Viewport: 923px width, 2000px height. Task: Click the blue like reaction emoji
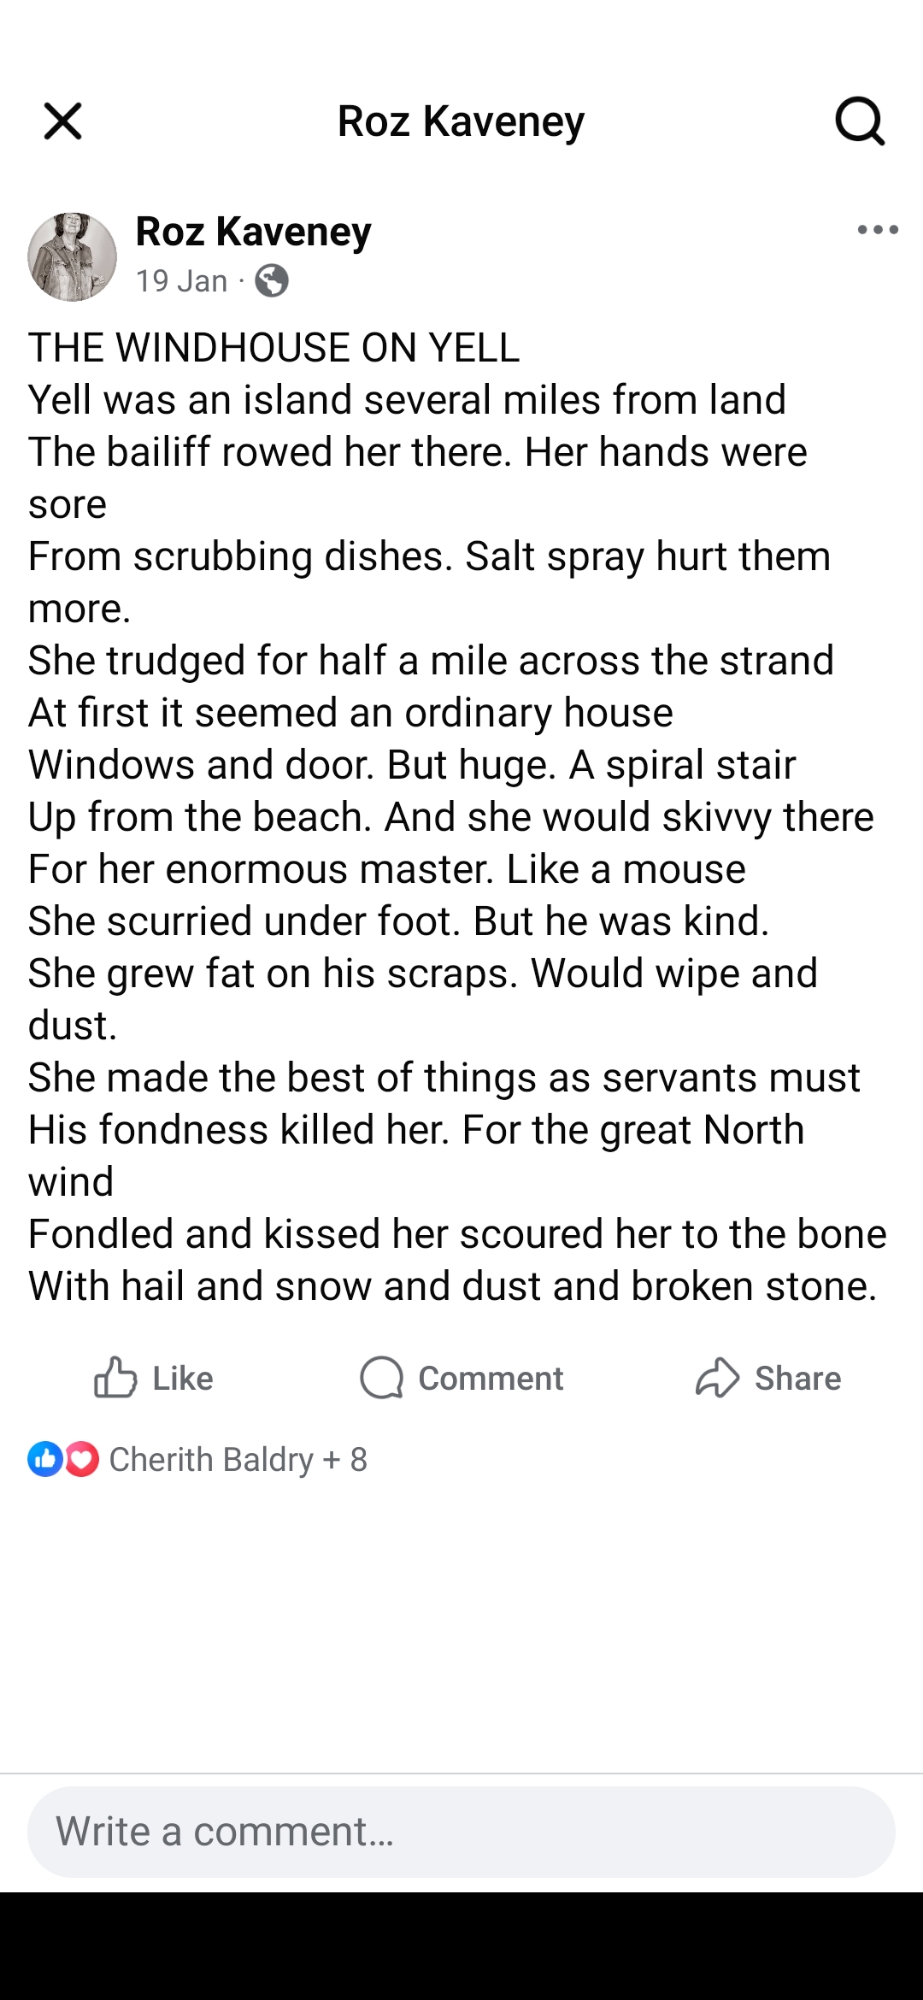(x=45, y=1459)
